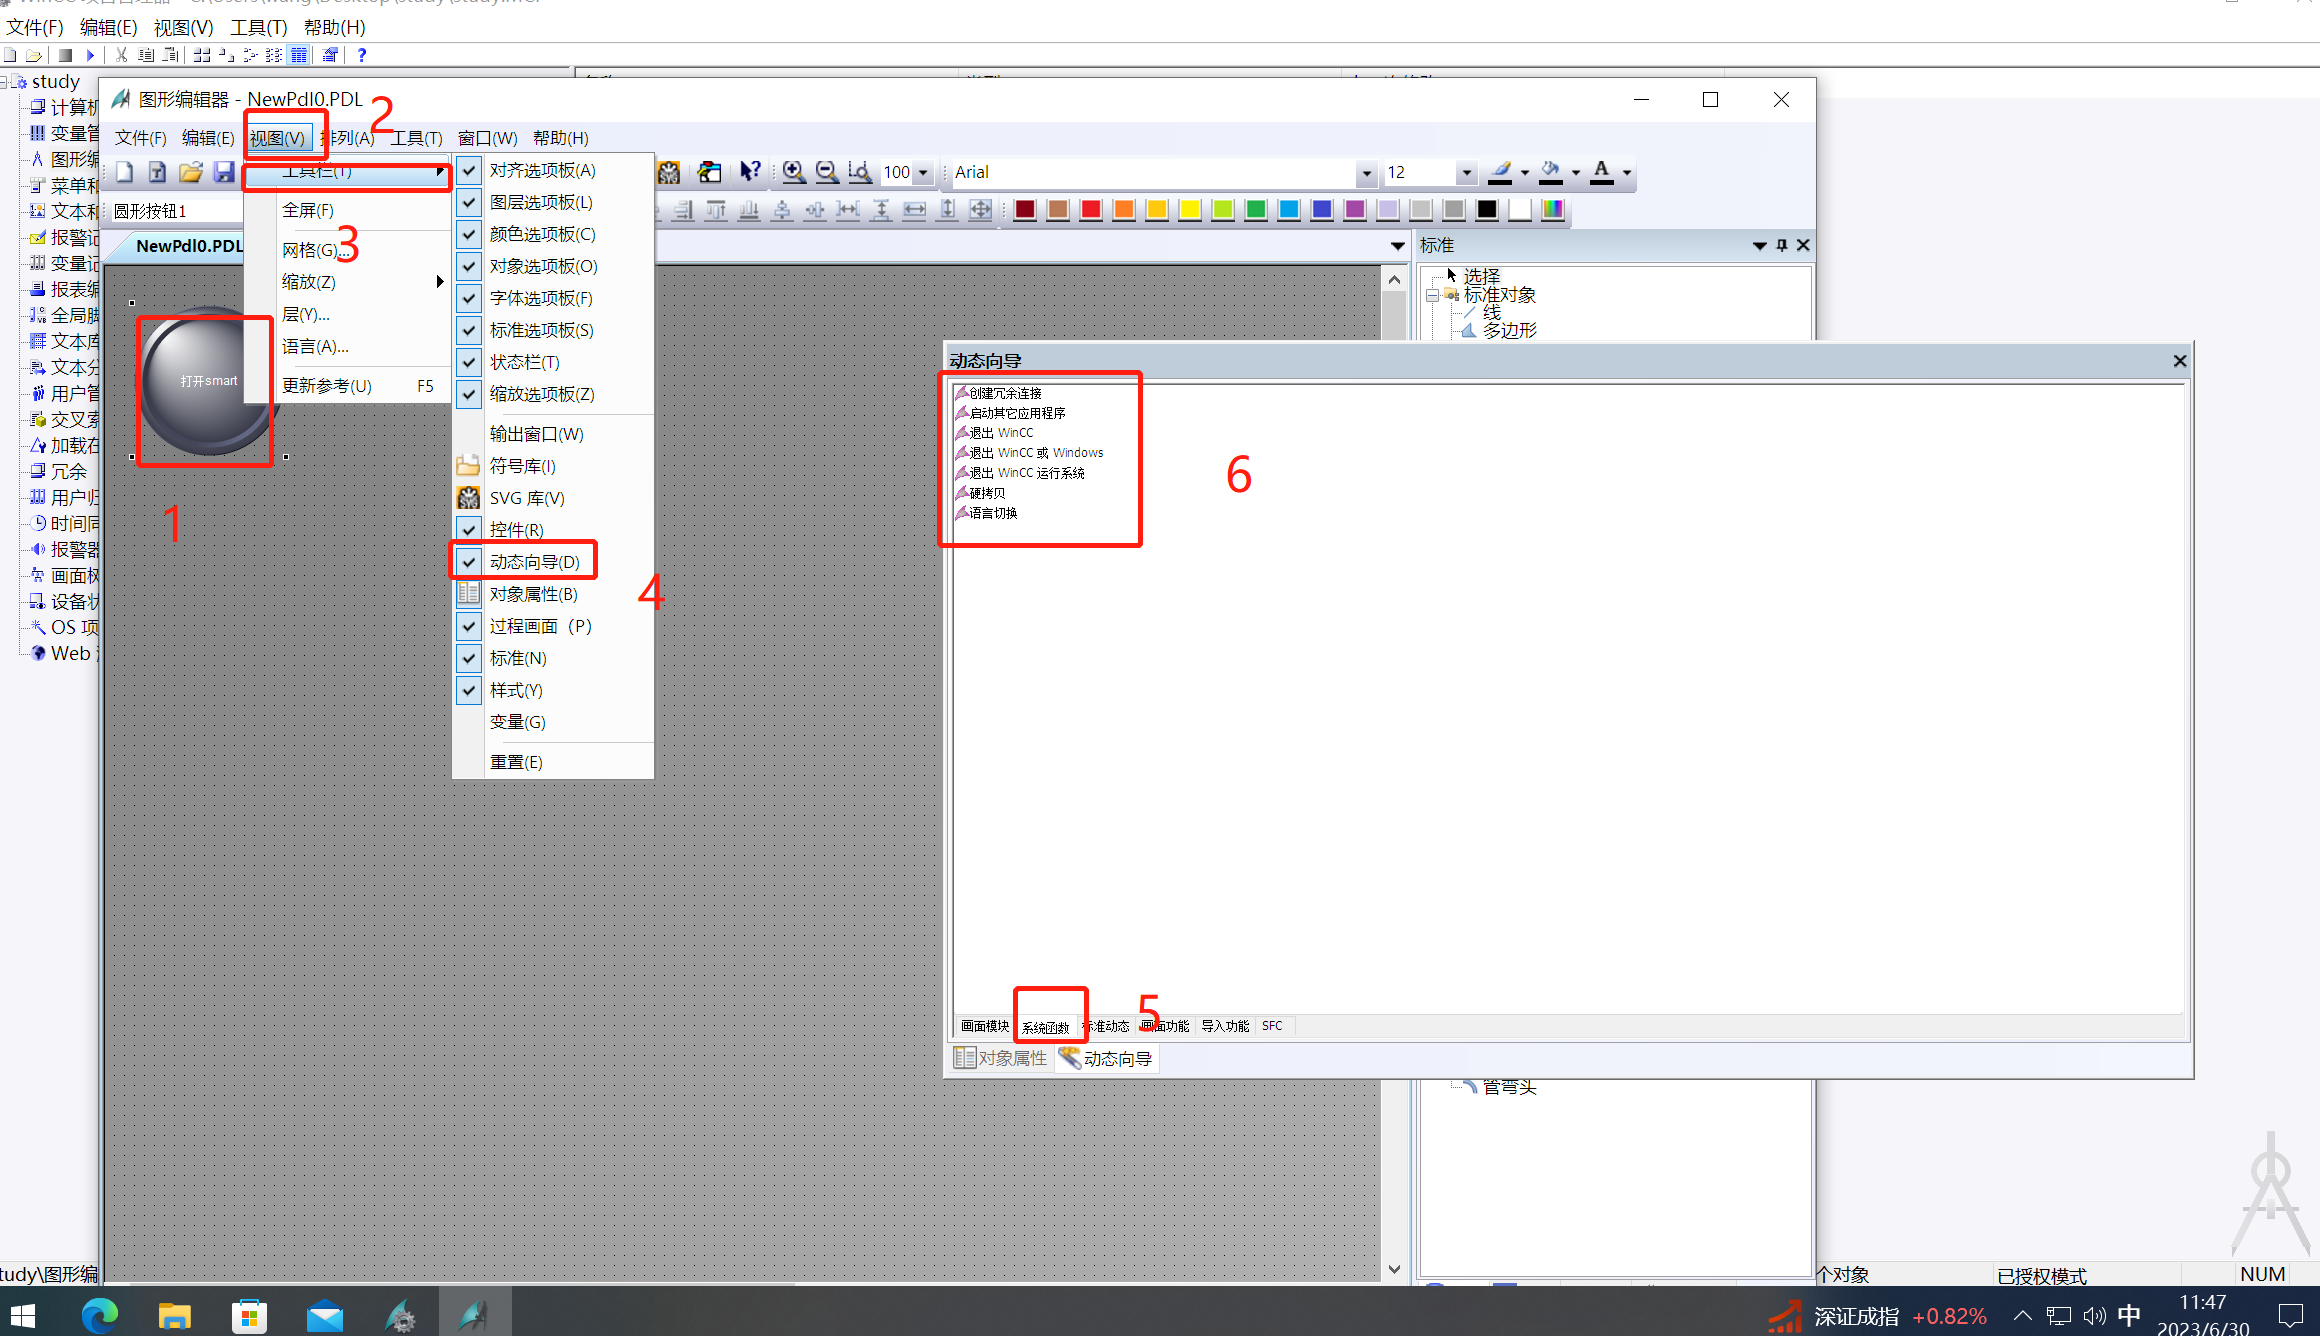Click the zoom in magnifier icon
This screenshot has width=2320, height=1336.
793,172
